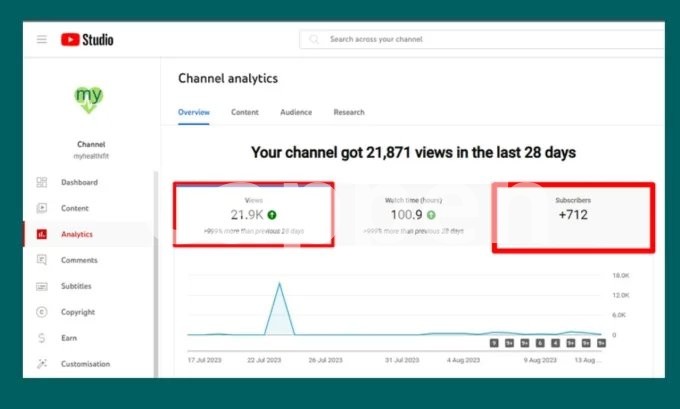The width and height of the screenshot is (680, 409).
Task: Switch to the Content analytics tab
Action: [x=245, y=112]
